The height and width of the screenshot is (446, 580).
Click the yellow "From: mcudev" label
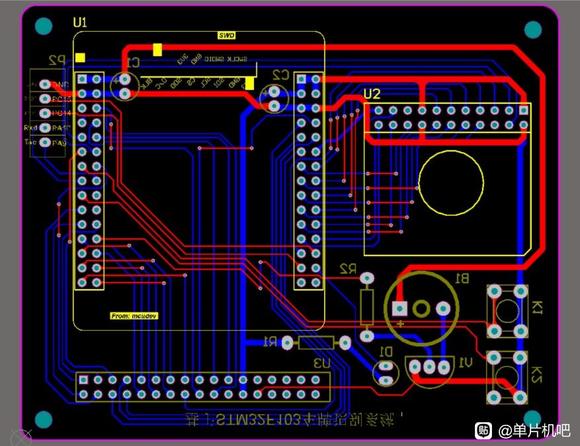[134, 316]
